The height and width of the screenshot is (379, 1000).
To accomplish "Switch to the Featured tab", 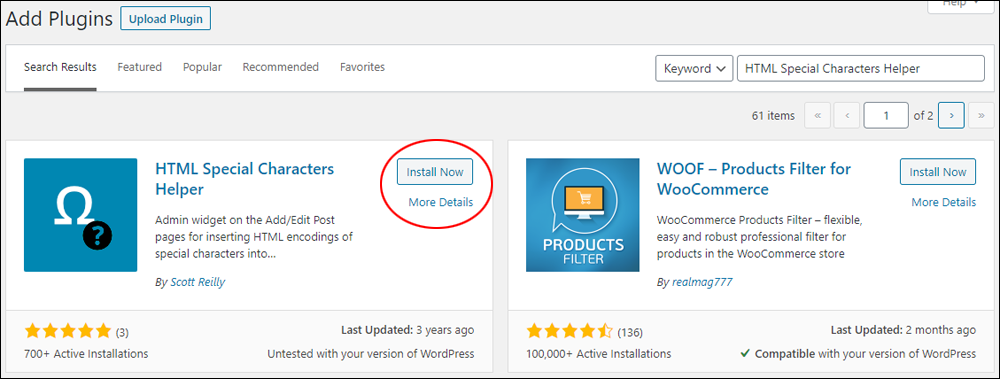I will (140, 67).
